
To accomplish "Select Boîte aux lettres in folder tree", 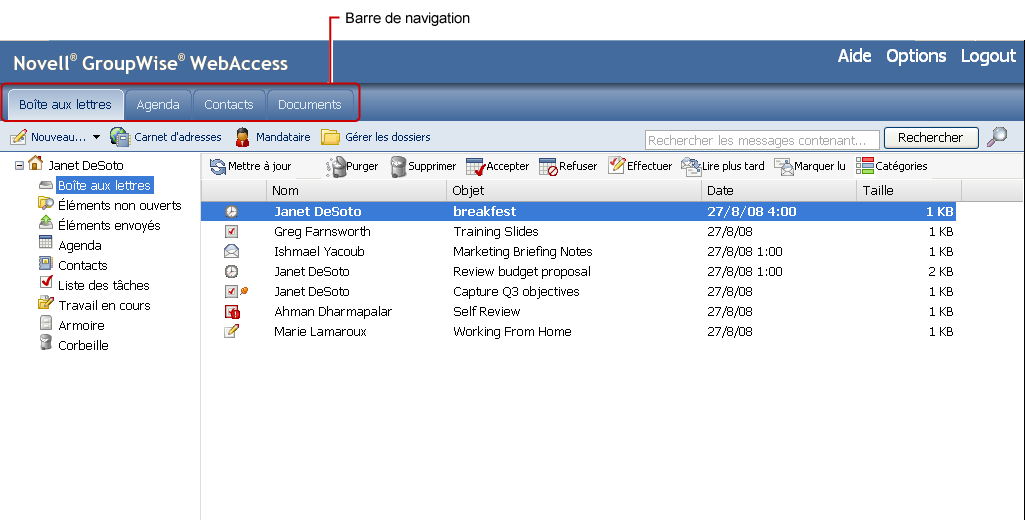I will [x=105, y=186].
